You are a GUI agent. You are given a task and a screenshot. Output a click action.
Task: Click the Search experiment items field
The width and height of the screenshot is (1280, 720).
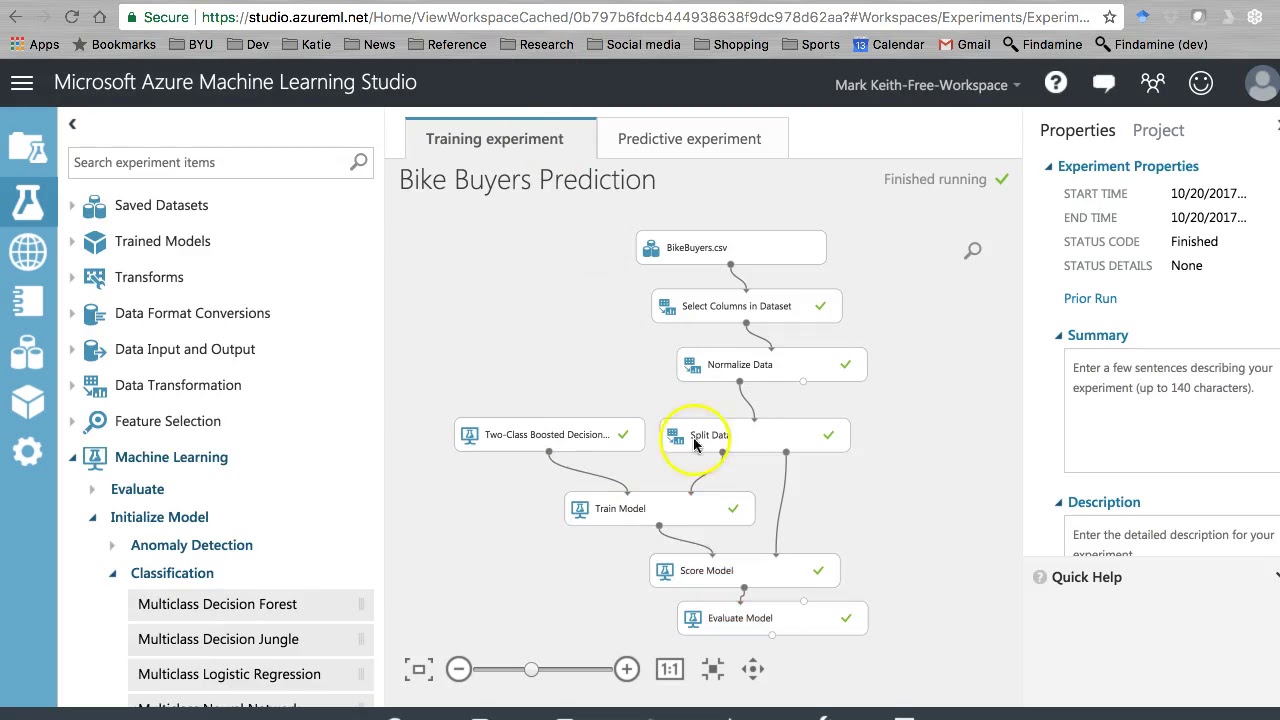[x=210, y=162]
